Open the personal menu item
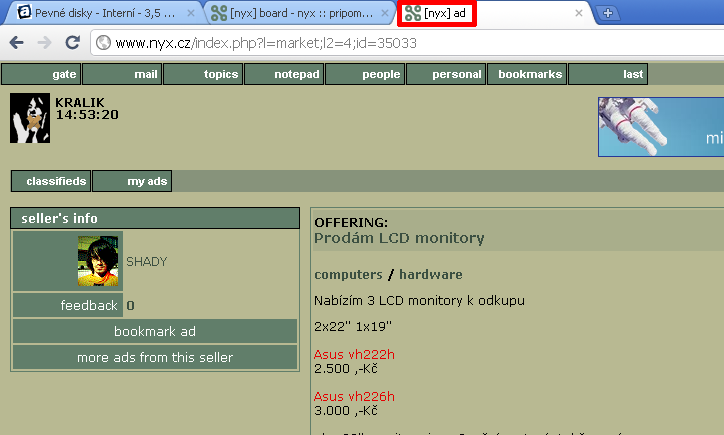724x435 pixels. [446, 74]
